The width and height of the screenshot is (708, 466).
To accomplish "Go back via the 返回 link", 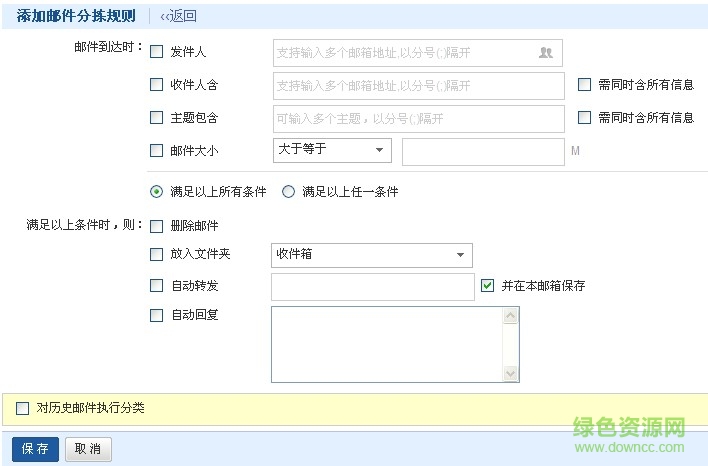I will (180, 16).
